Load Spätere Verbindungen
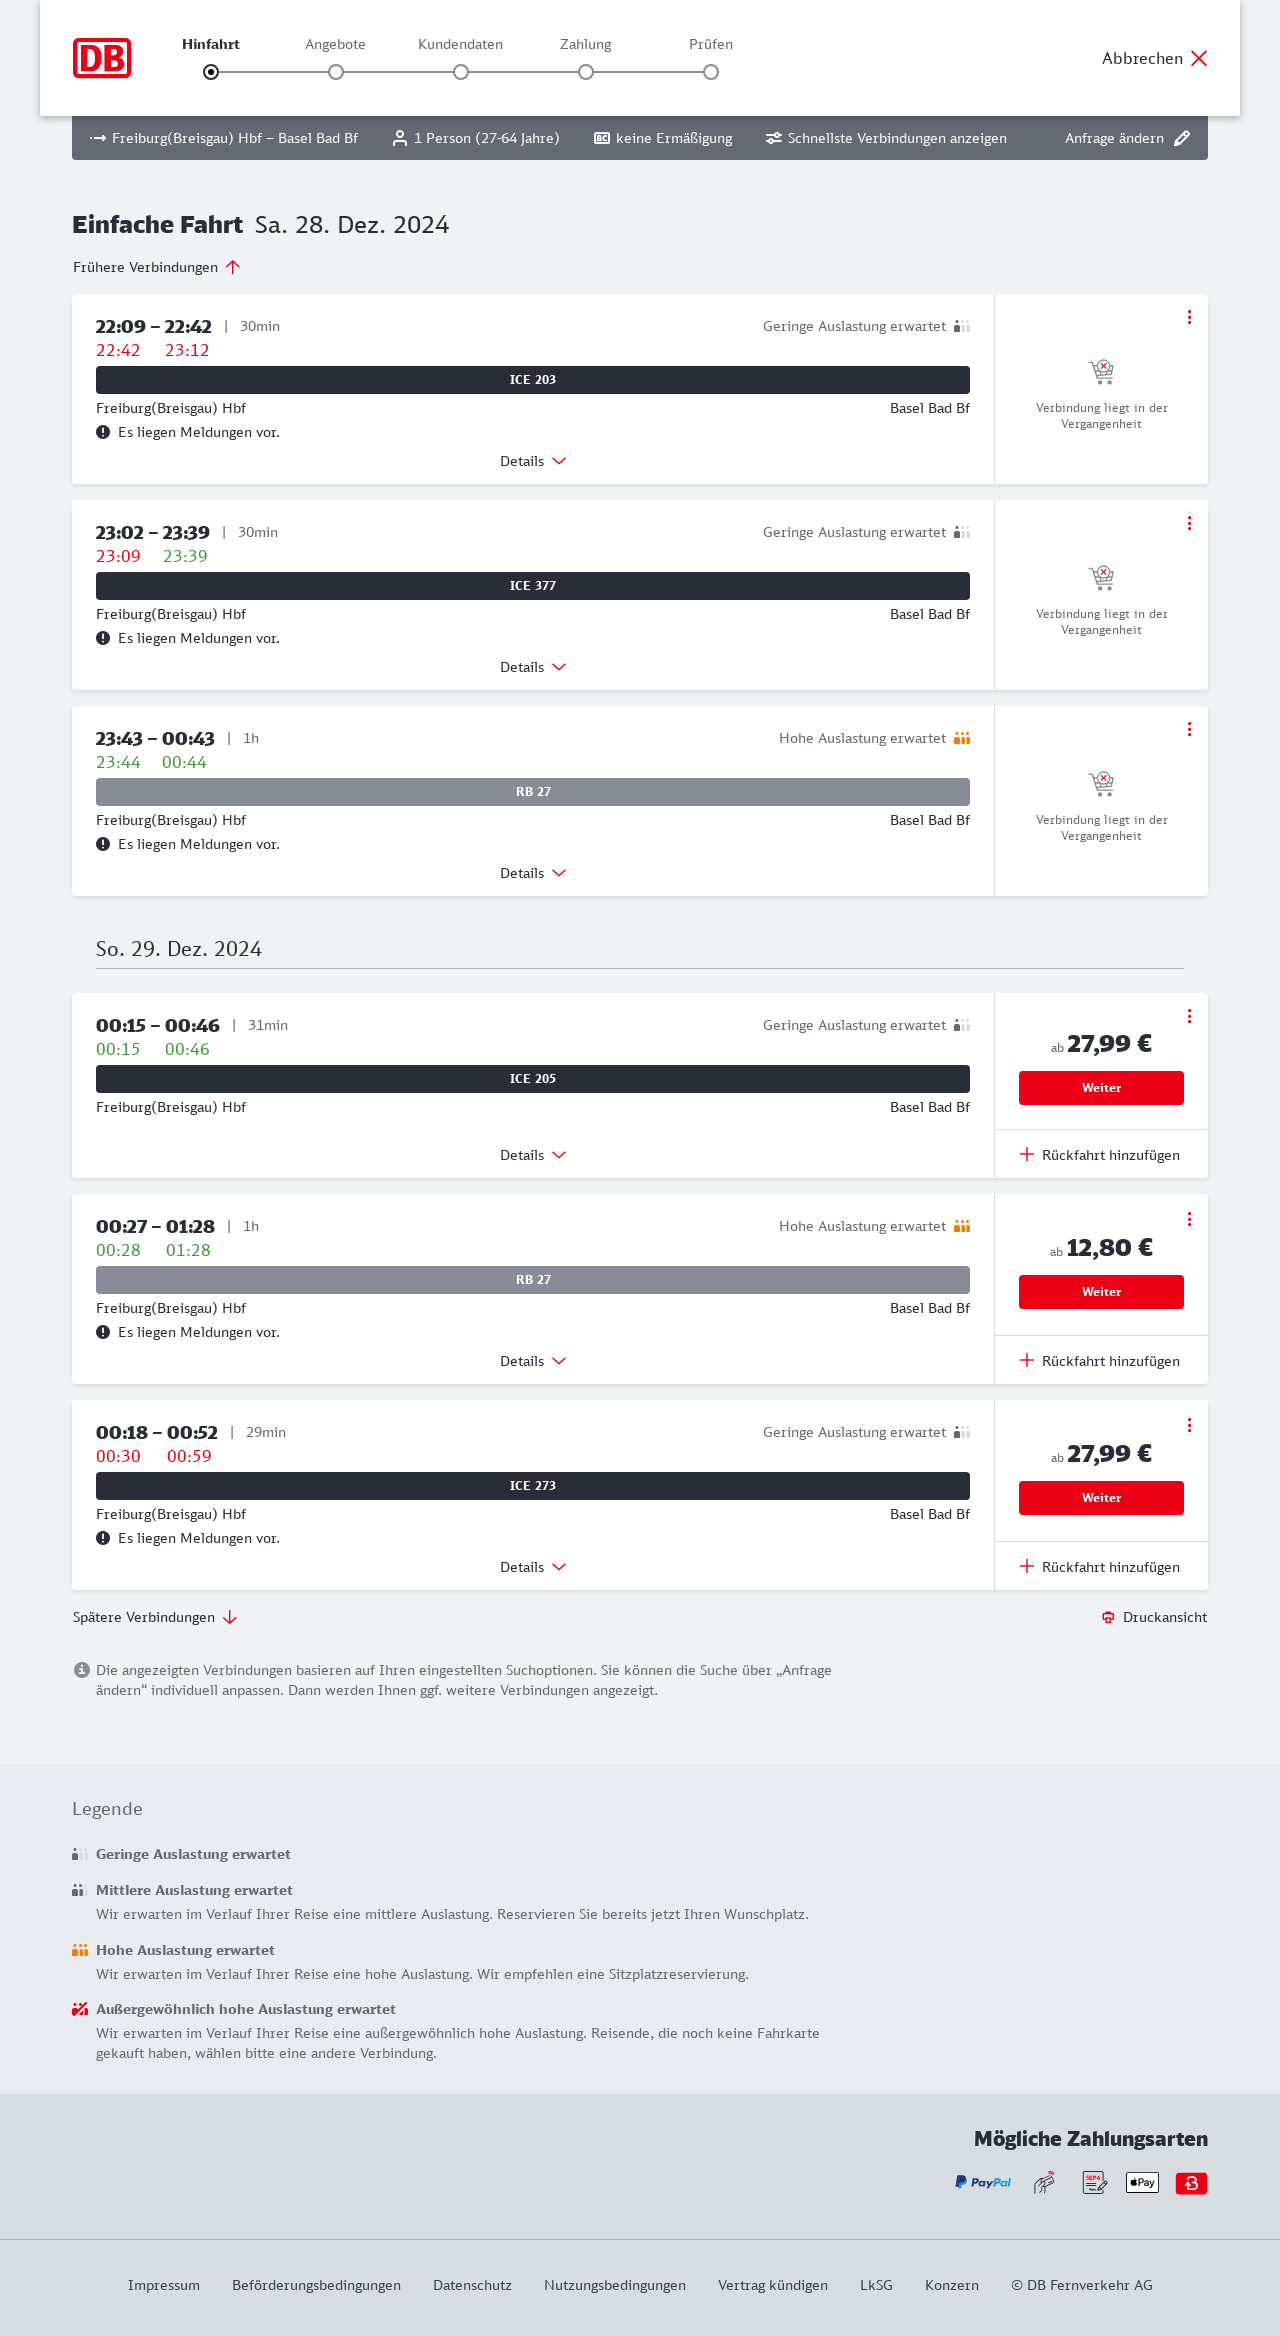The height and width of the screenshot is (2336, 1280). (x=155, y=1617)
